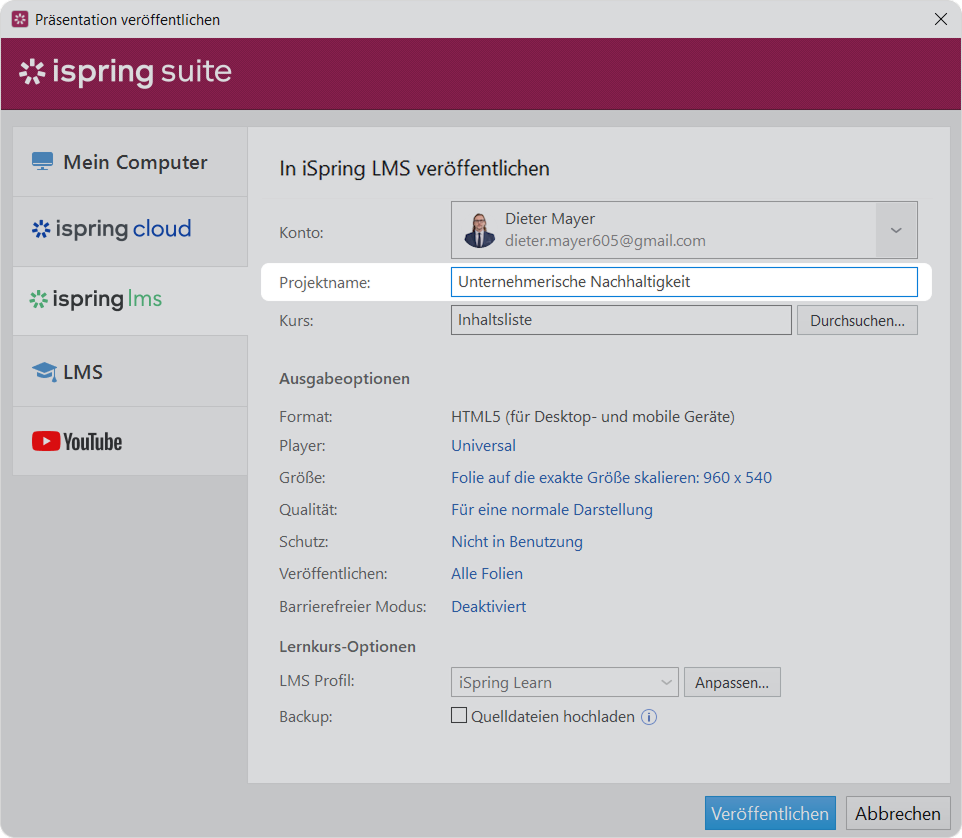Open the iSpring Cloud publishing tab

[x=130, y=229]
